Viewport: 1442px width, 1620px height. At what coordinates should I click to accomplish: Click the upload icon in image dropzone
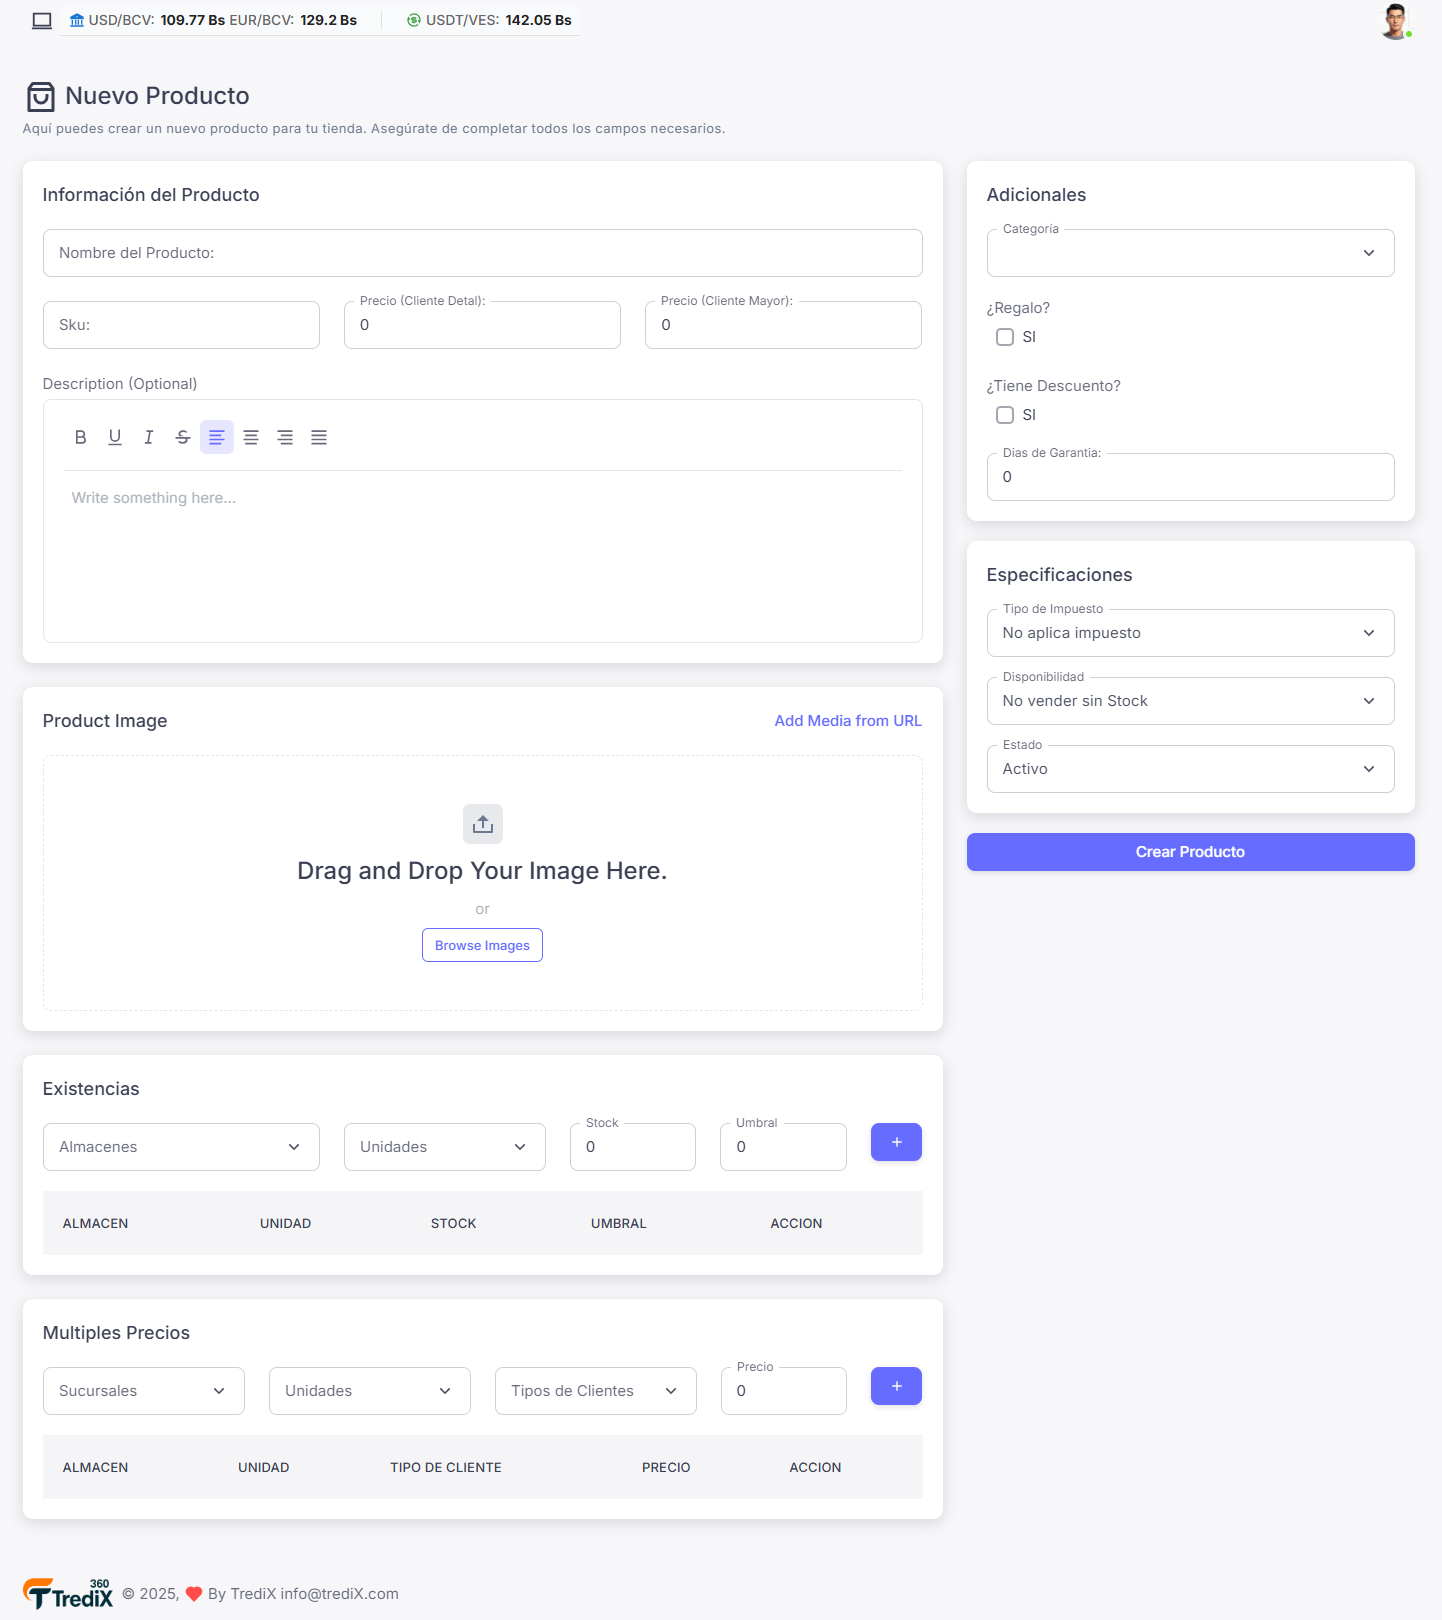pyautogui.click(x=483, y=824)
